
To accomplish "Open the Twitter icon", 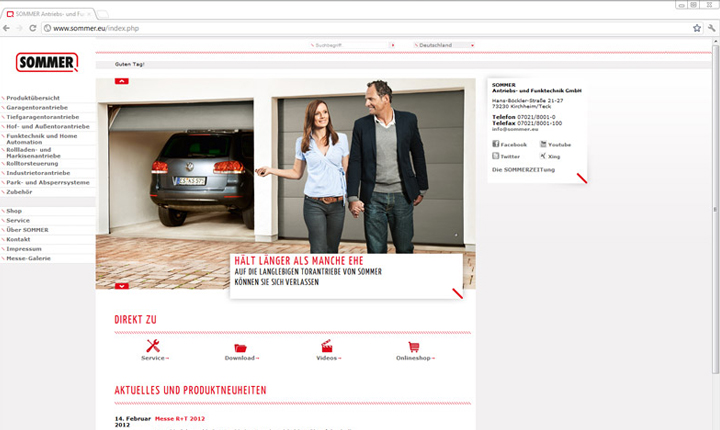I will (x=496, y=156).
